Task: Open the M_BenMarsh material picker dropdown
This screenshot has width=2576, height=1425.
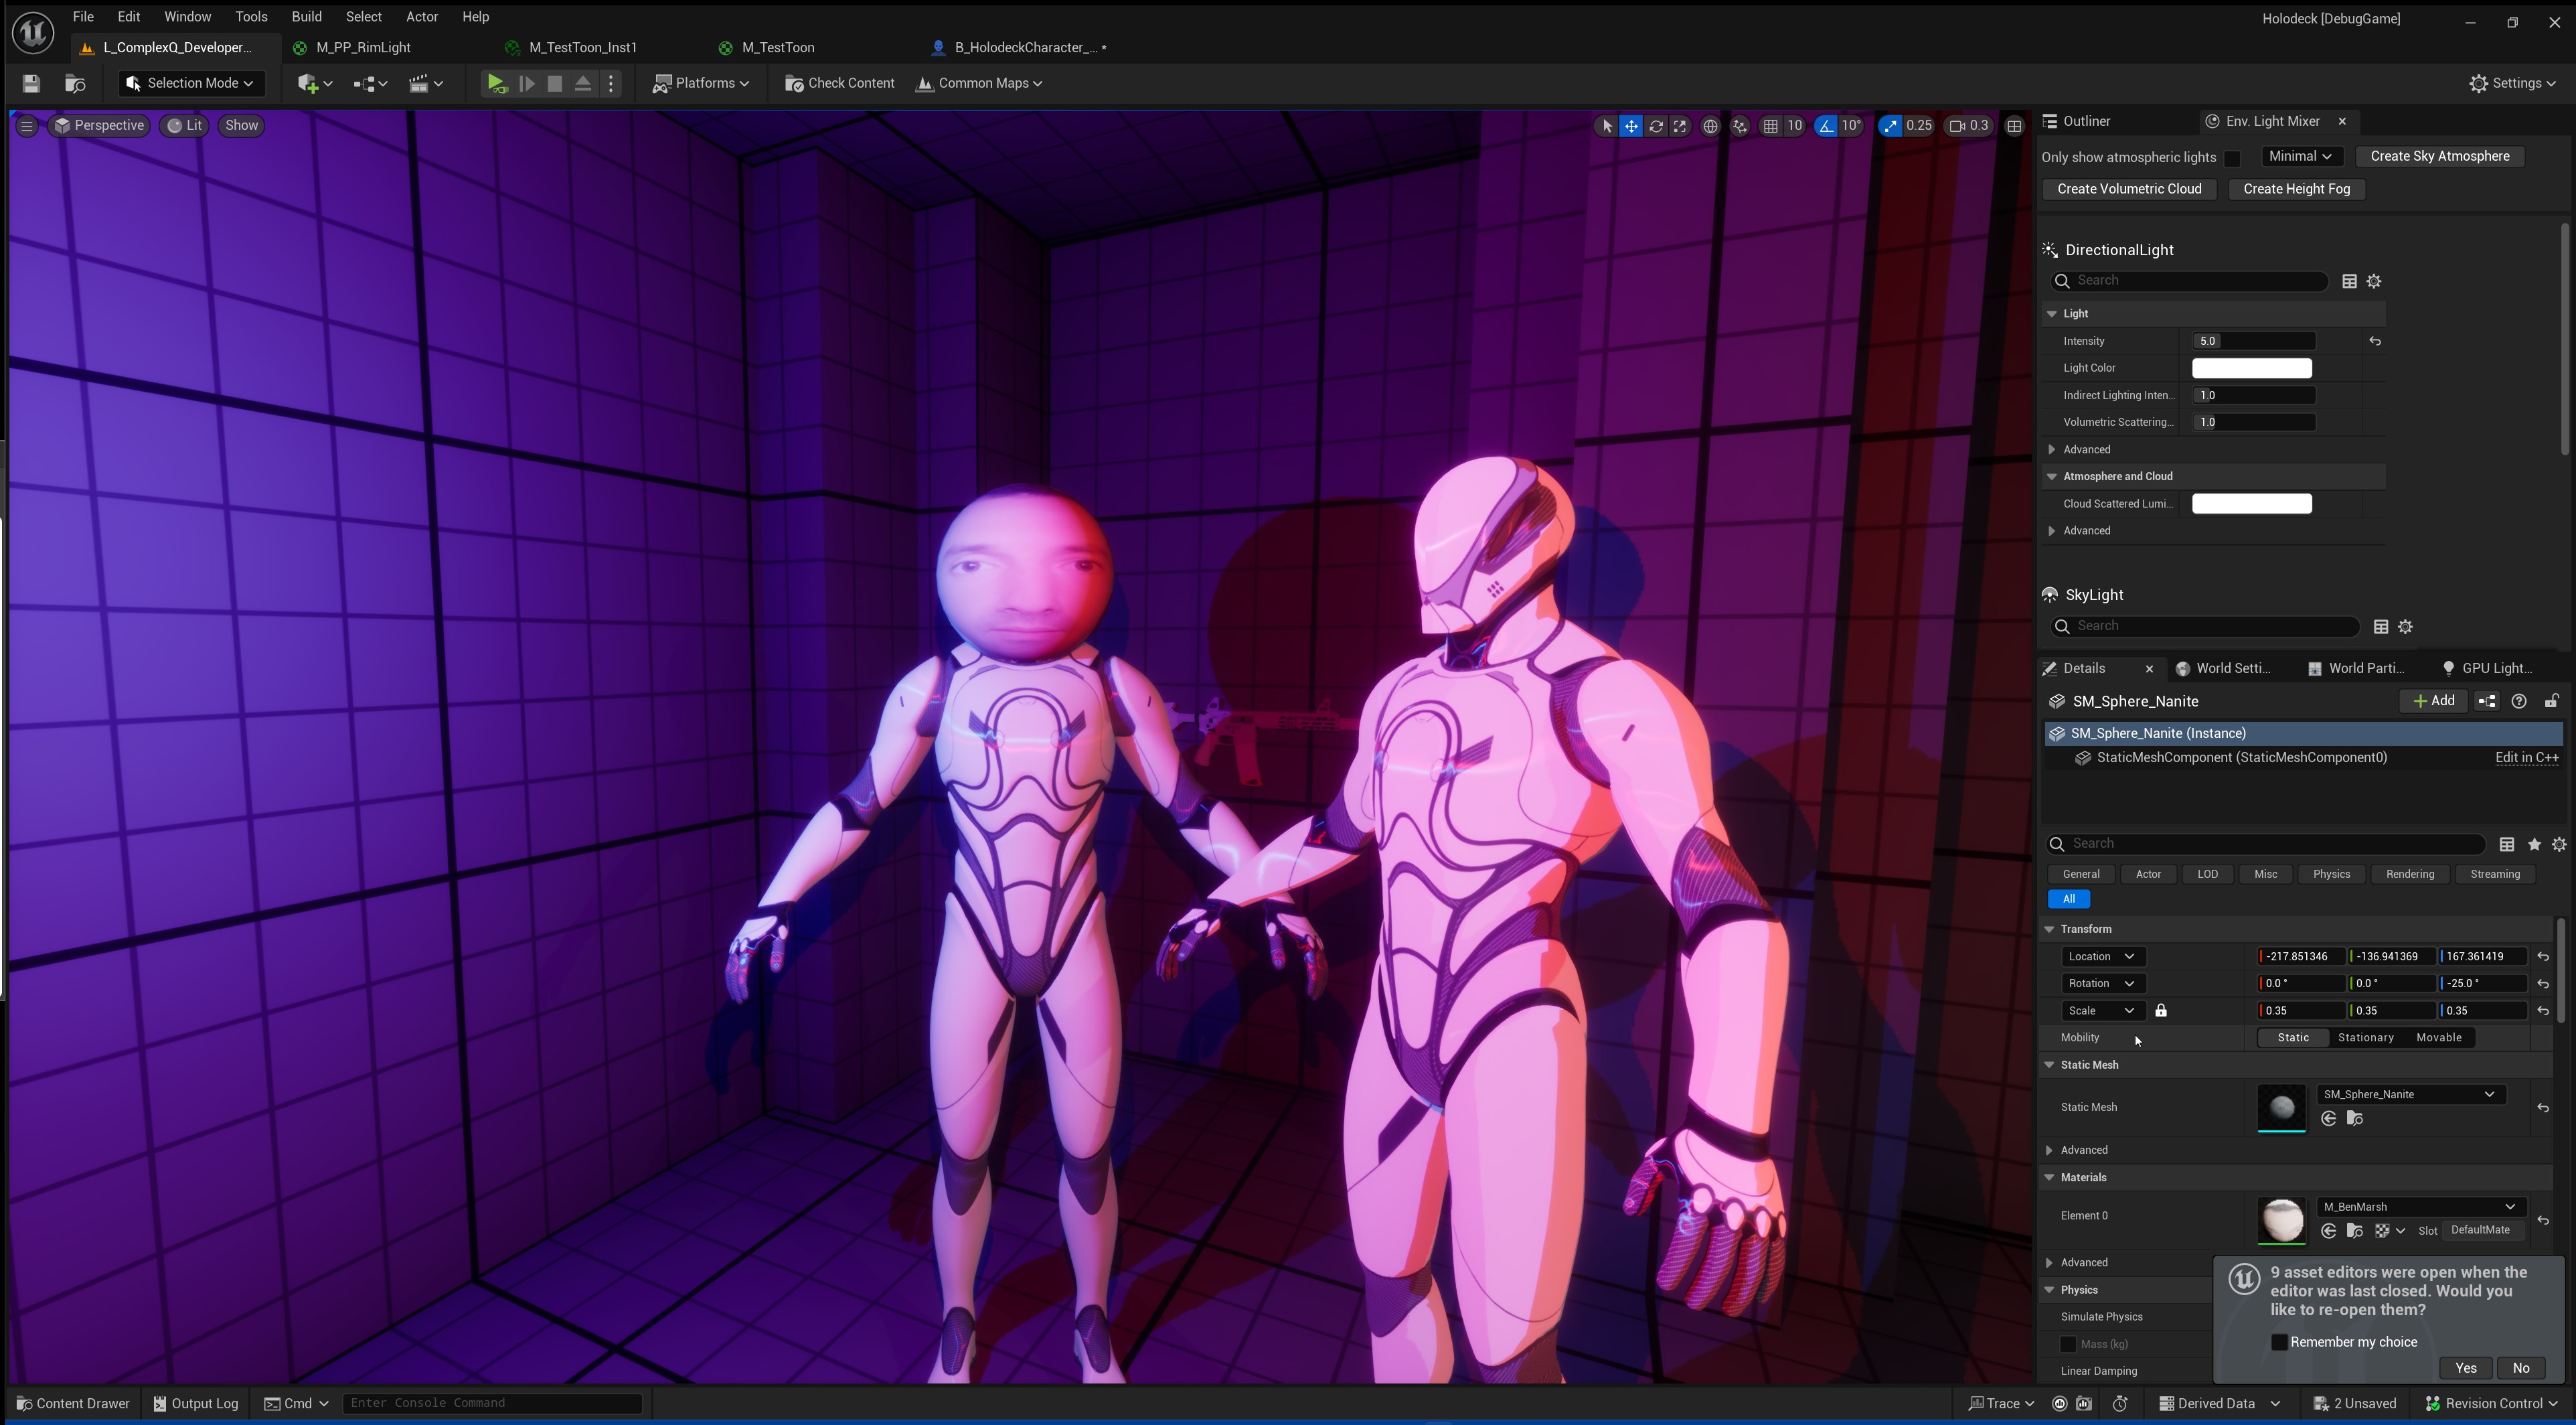Action: (2420, 1208)
